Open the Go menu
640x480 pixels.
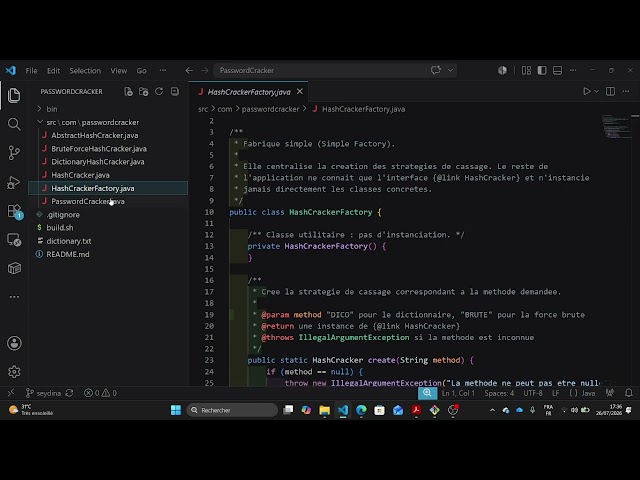[x=141, y=71]
